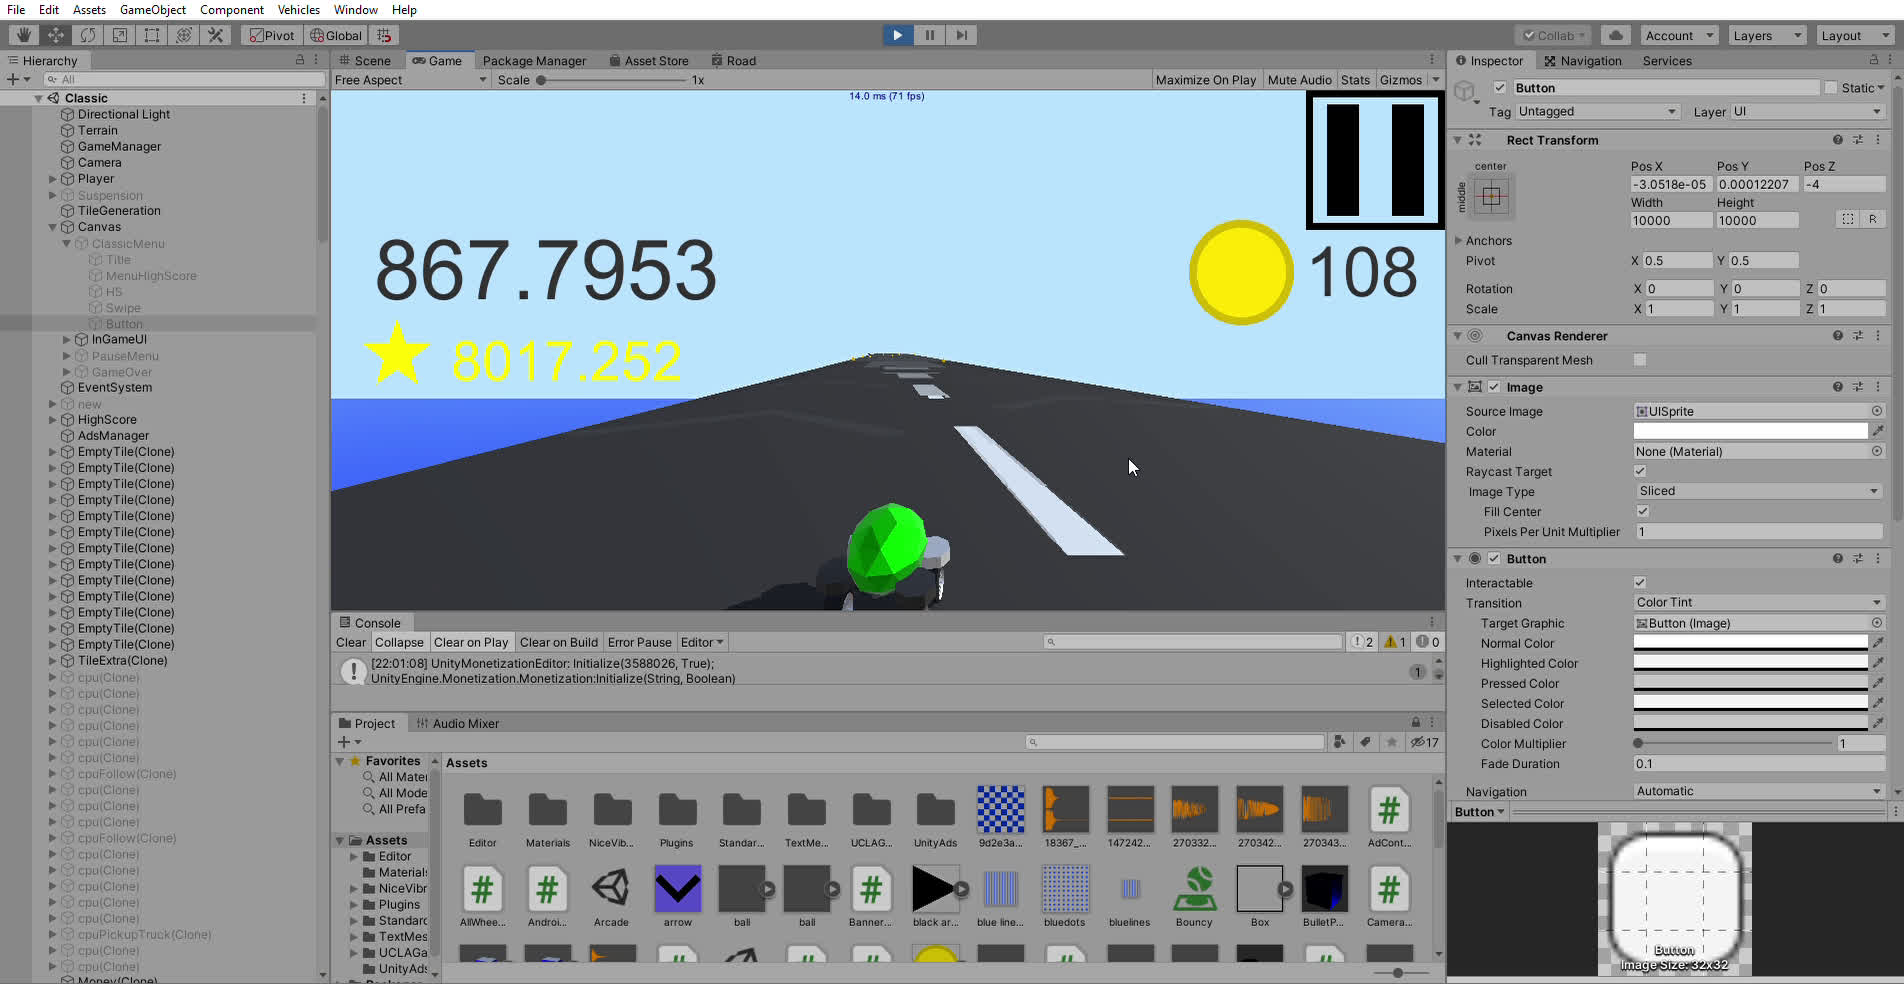Select the Hand tool in toolbar
The height and width of the screenshot is (984, 1904).
pos(23,35)
